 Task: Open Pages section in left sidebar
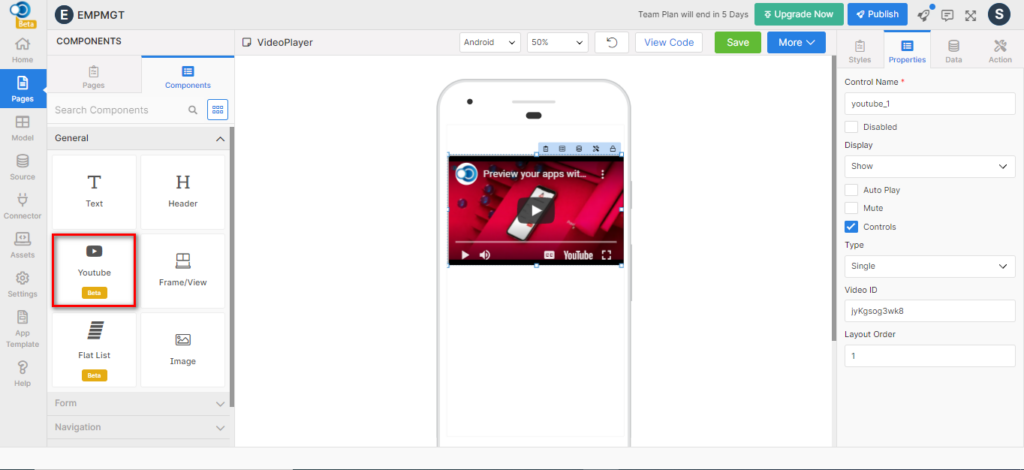pyautogui.click(x=22, y=89)
